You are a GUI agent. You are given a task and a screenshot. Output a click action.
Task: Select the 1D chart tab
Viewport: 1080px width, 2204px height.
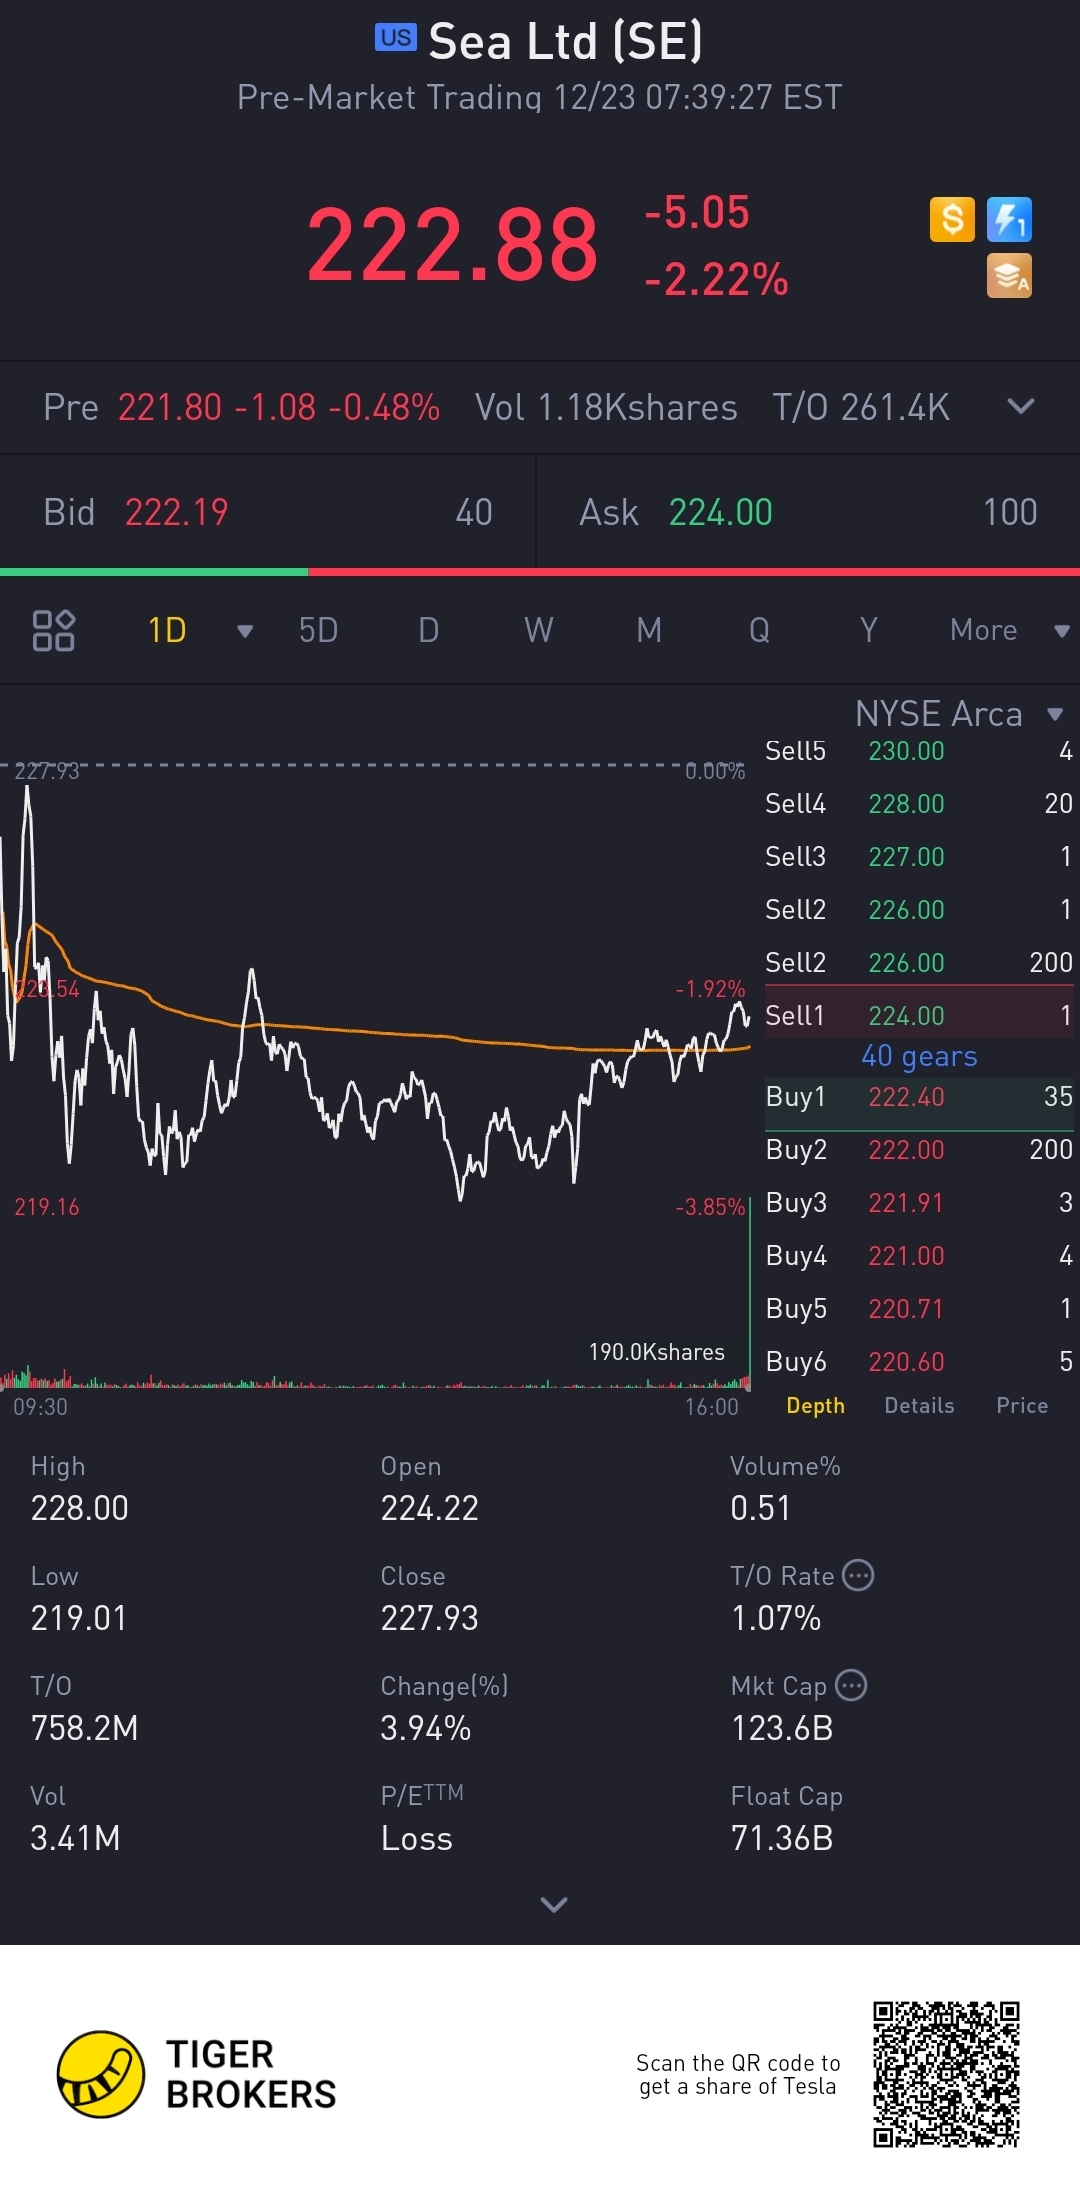pos(167,630)
